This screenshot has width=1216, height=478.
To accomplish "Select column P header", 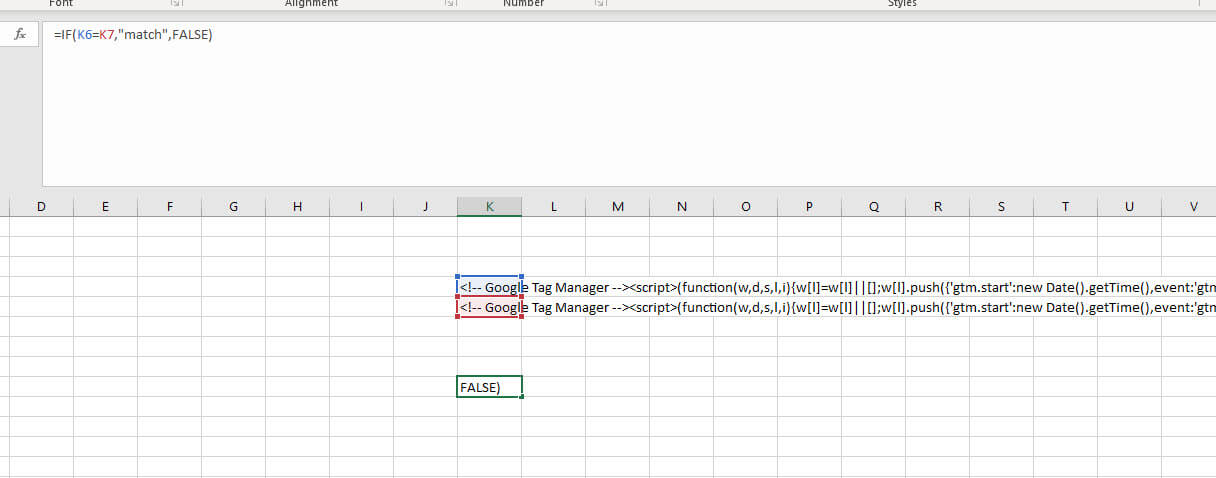I will 809,206.
